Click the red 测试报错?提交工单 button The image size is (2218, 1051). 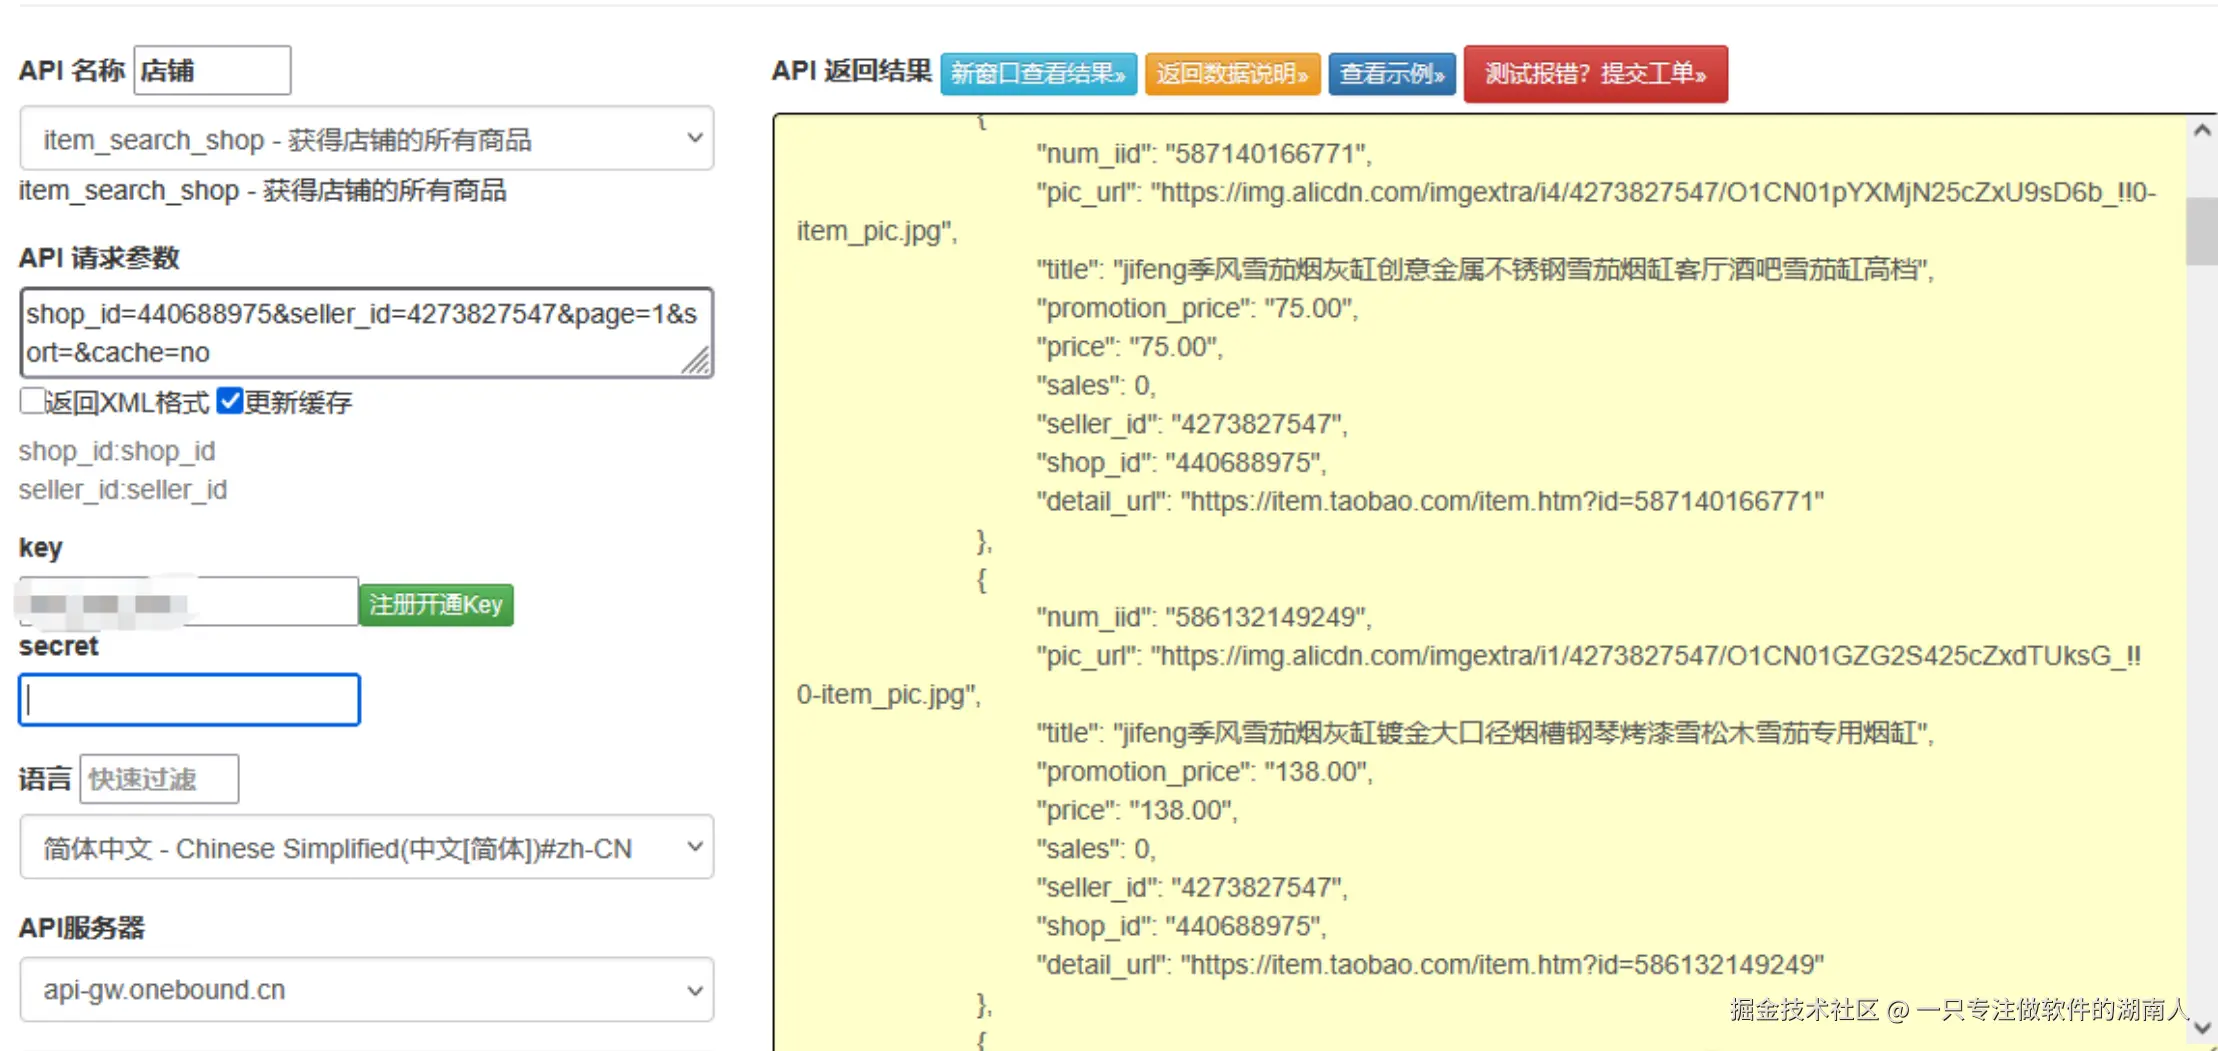pyautogui.click(x=1595, y=74)
